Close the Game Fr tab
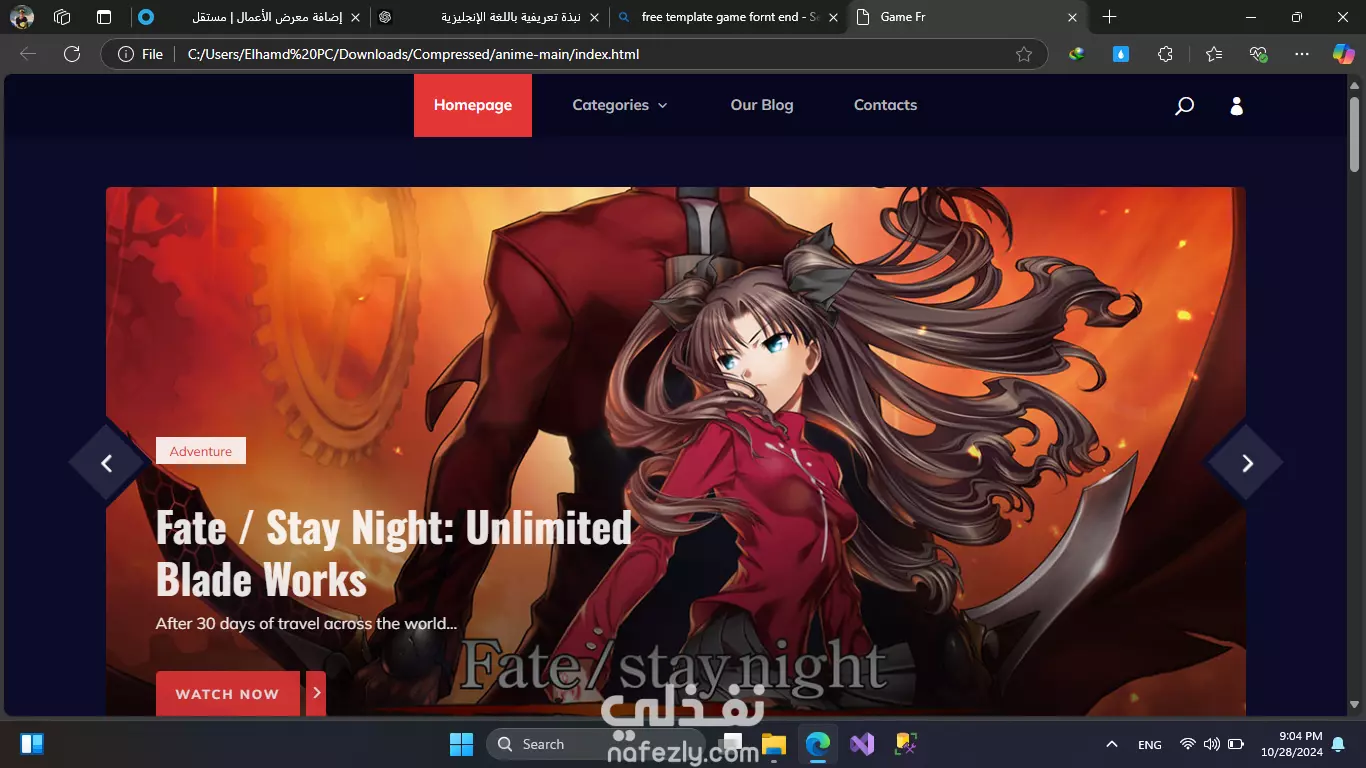This screenshot has height=768, width=1366. pyautogui.click(x=1072, y=17)
